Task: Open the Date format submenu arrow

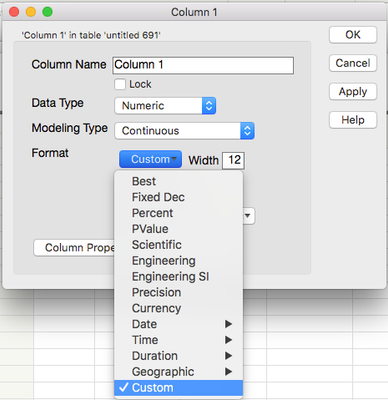Action: point(228,324)
